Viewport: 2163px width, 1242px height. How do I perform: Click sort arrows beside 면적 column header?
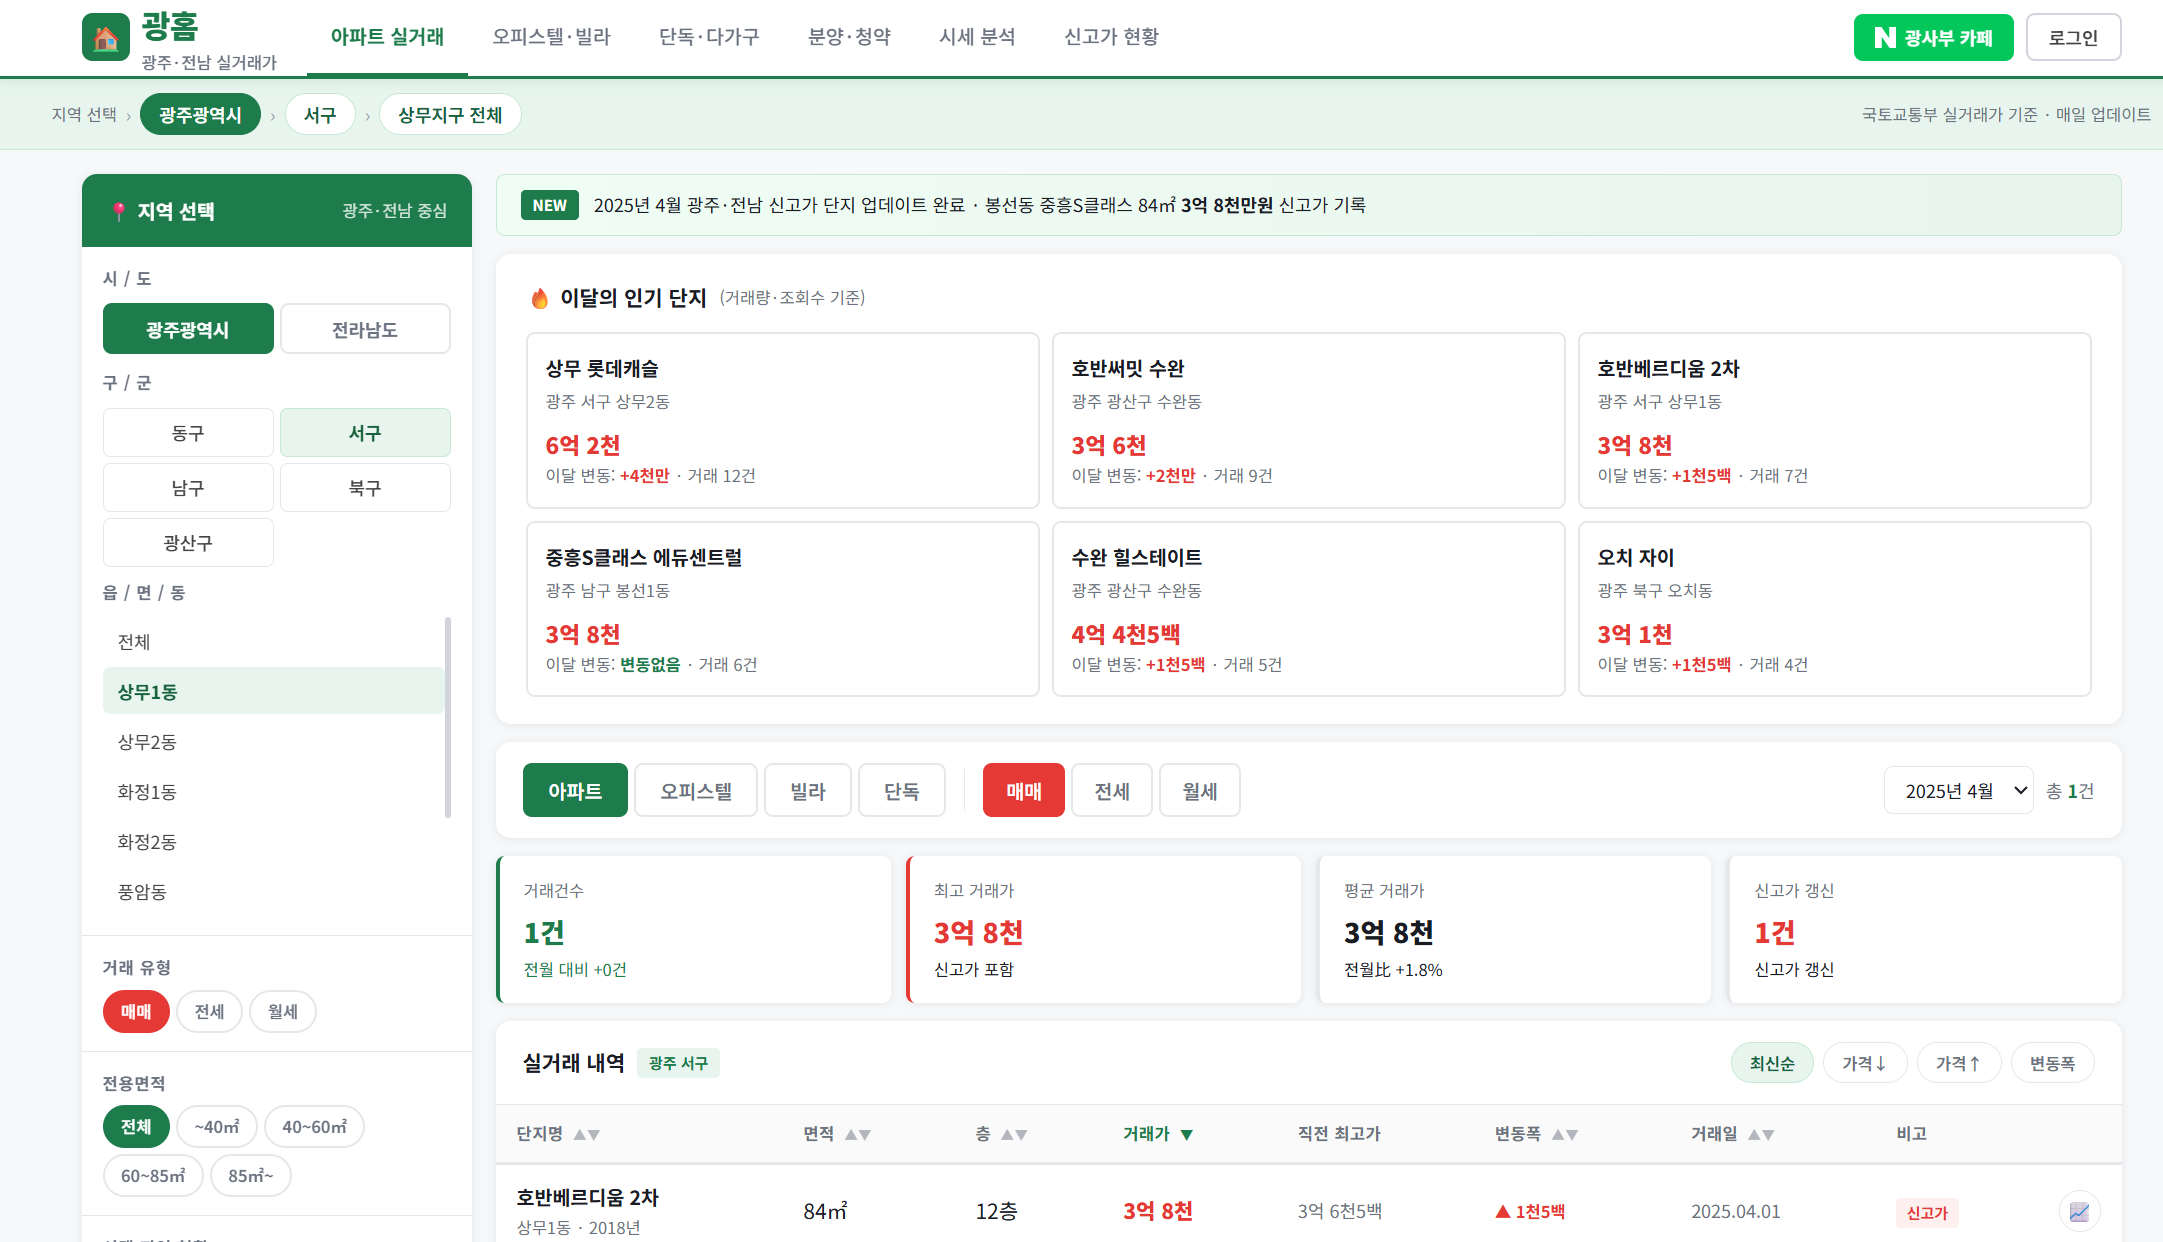[x=857, y=1134]
